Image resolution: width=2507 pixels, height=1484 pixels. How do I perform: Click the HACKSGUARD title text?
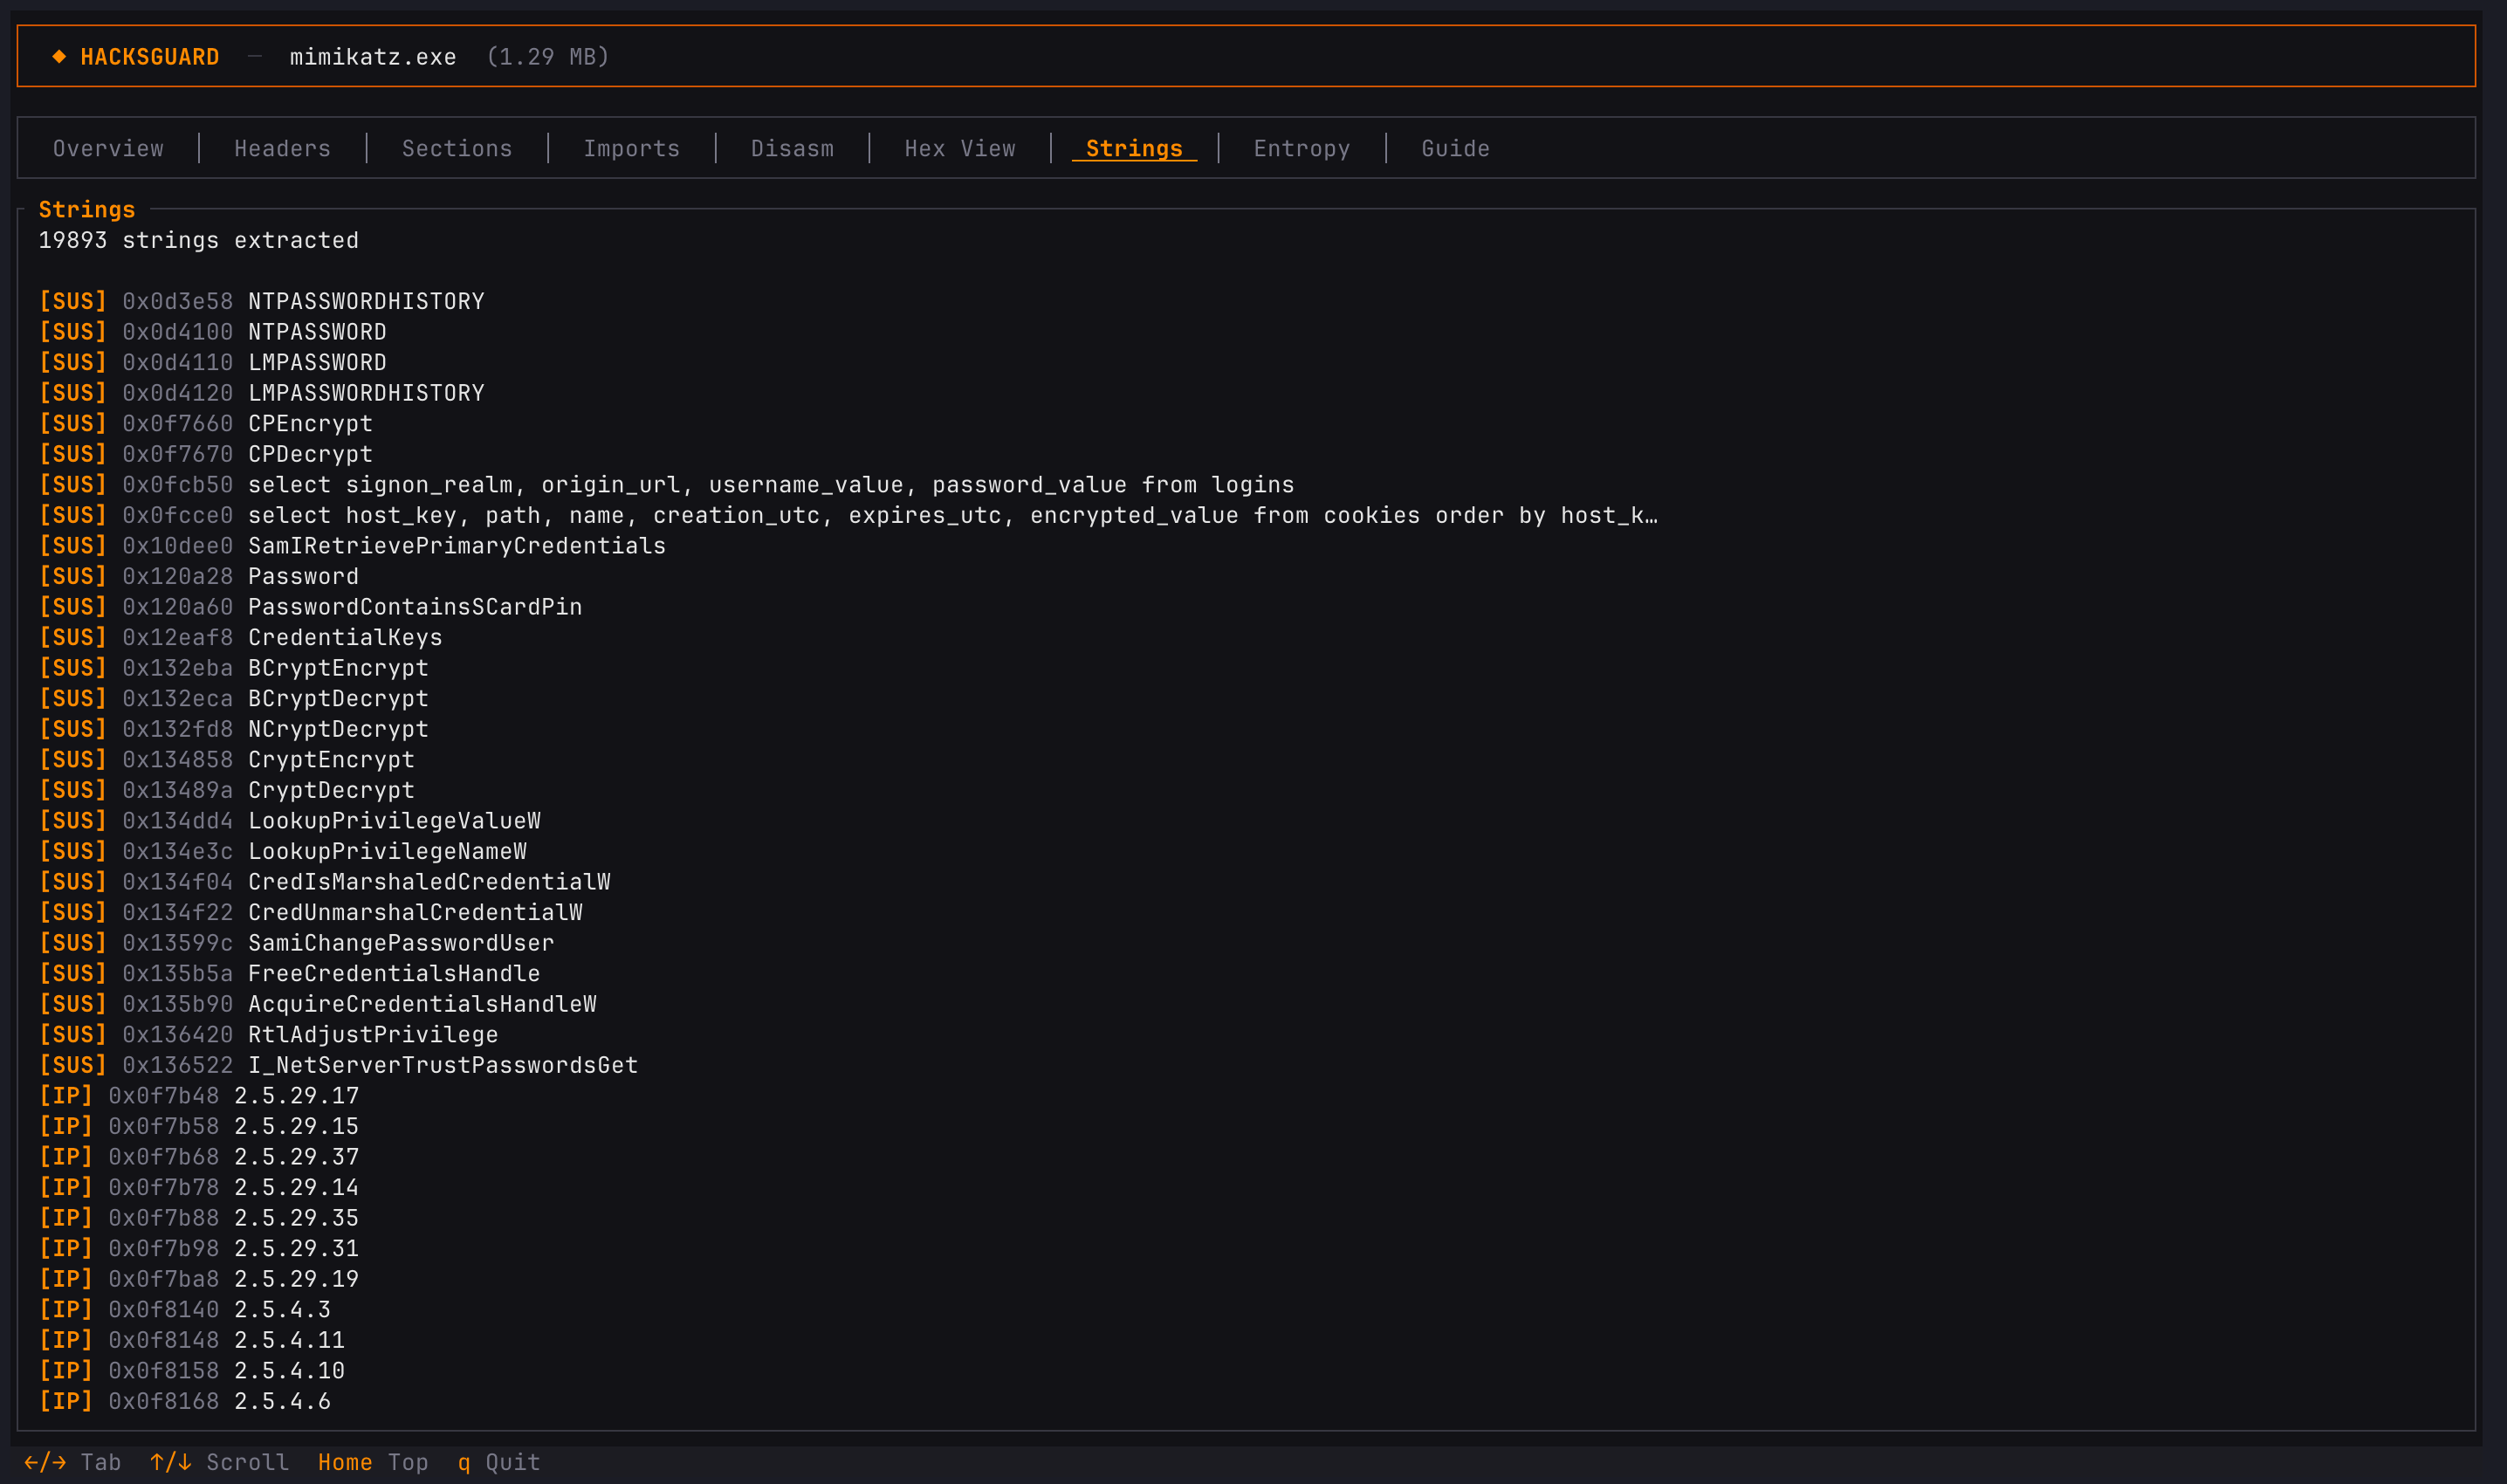(x=150, y=57)
